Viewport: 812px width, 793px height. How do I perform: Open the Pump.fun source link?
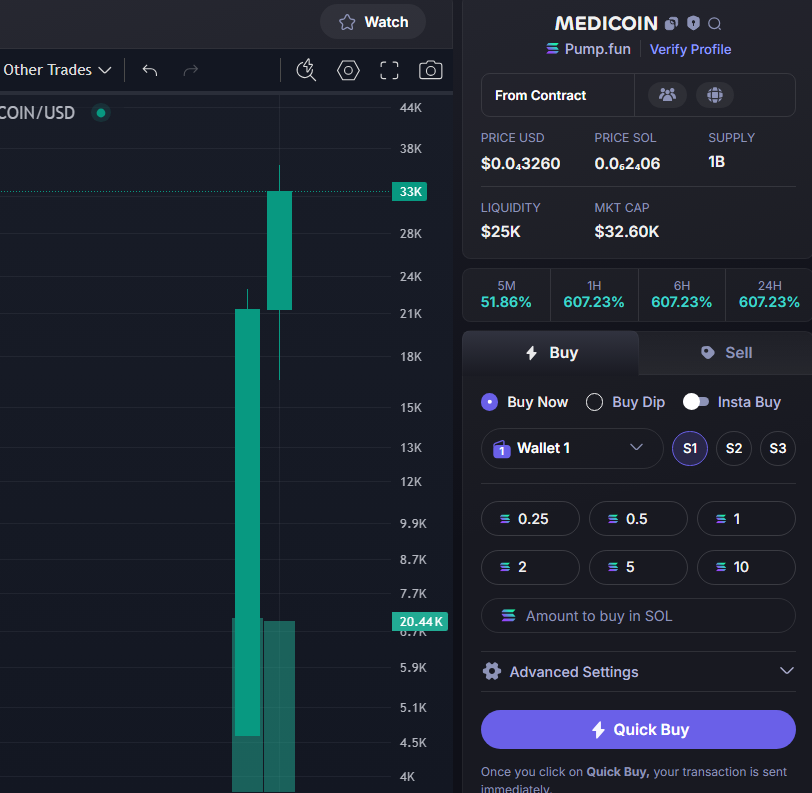point(588,49)
